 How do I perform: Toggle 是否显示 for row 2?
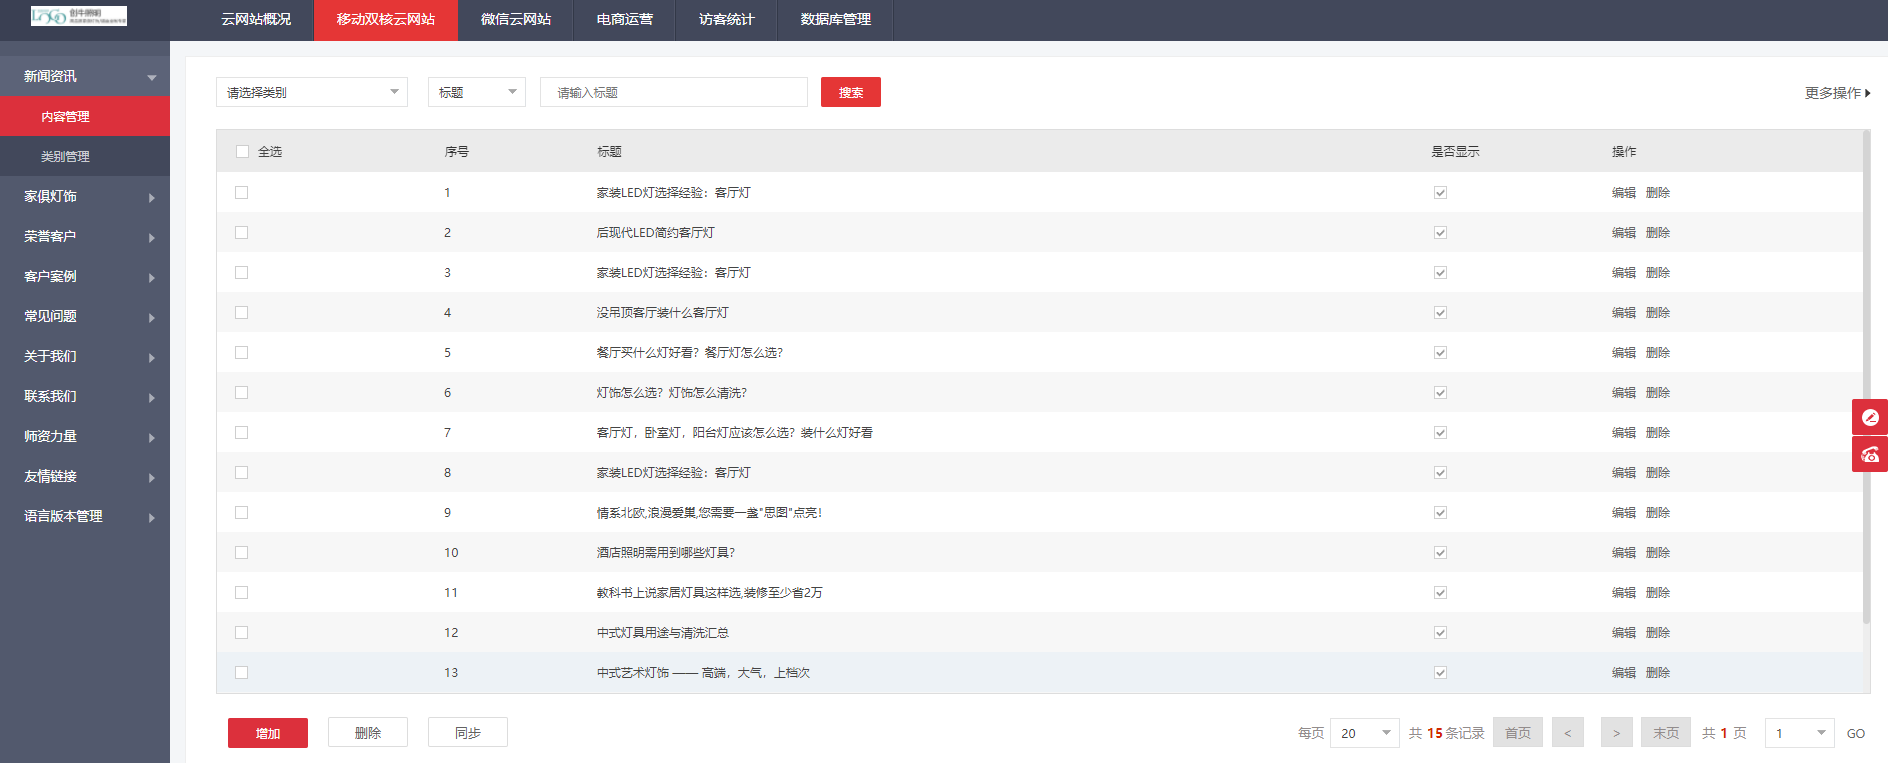[1440, 232]
